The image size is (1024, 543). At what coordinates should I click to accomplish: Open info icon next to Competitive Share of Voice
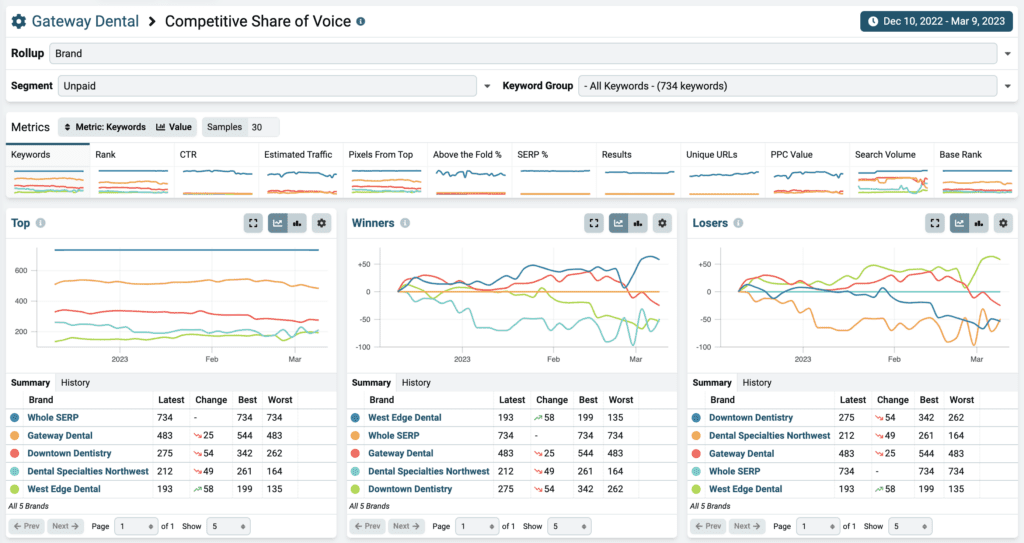coord(360,22)
